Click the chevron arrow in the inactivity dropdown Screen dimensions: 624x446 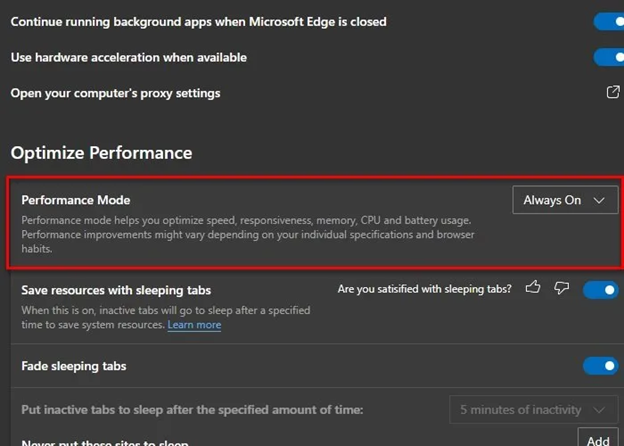(600, 409)
